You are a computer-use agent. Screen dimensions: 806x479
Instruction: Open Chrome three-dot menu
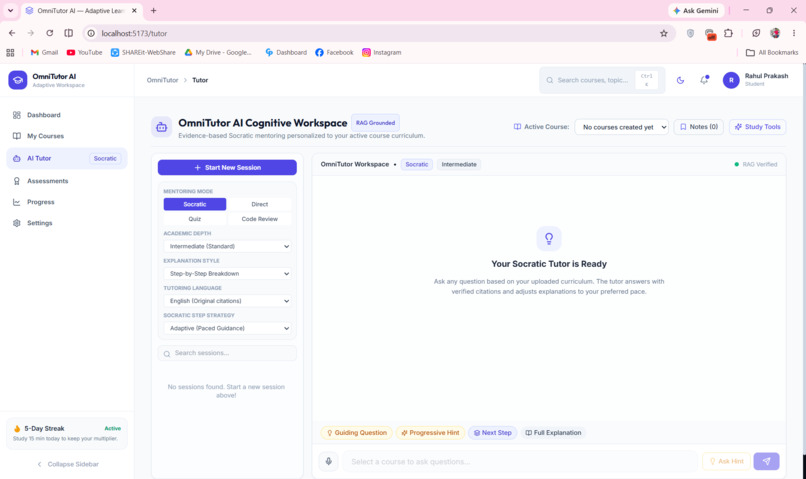(x=794, y=33)
